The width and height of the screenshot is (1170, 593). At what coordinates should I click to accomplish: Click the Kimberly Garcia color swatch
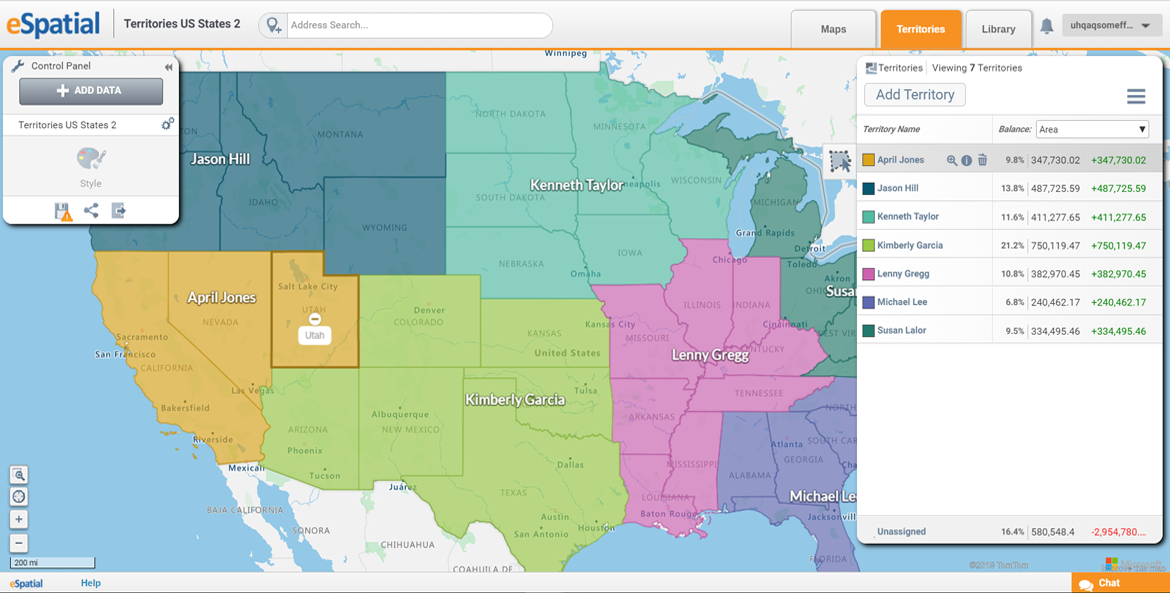point(869,245)
